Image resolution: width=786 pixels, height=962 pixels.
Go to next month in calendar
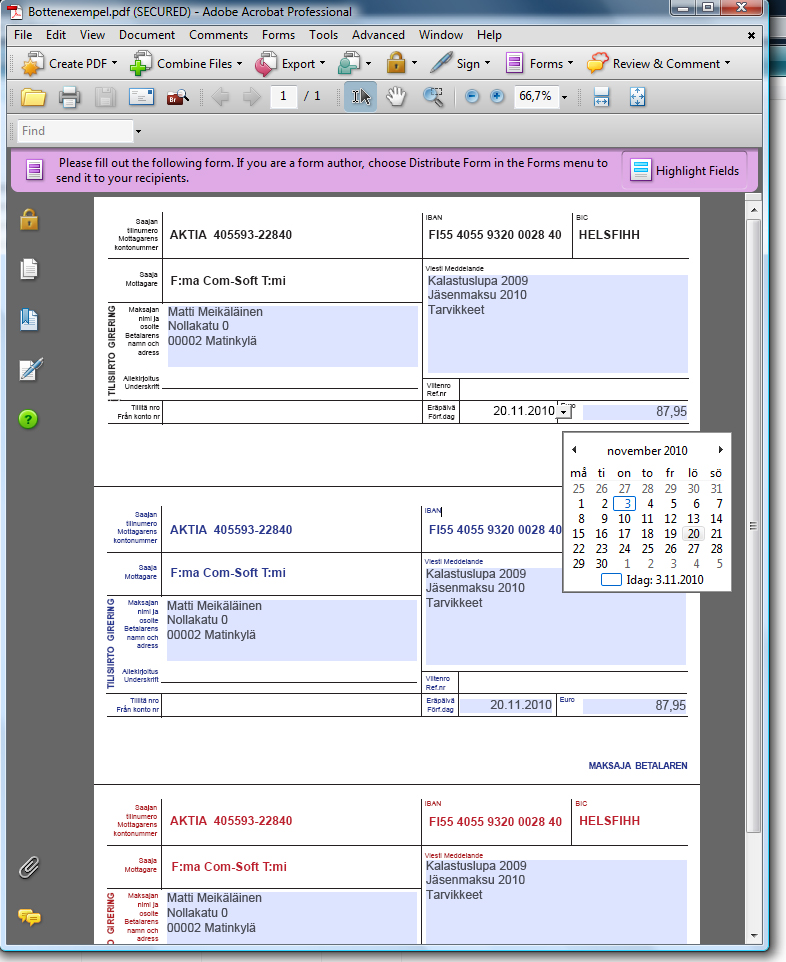[720, 450]
